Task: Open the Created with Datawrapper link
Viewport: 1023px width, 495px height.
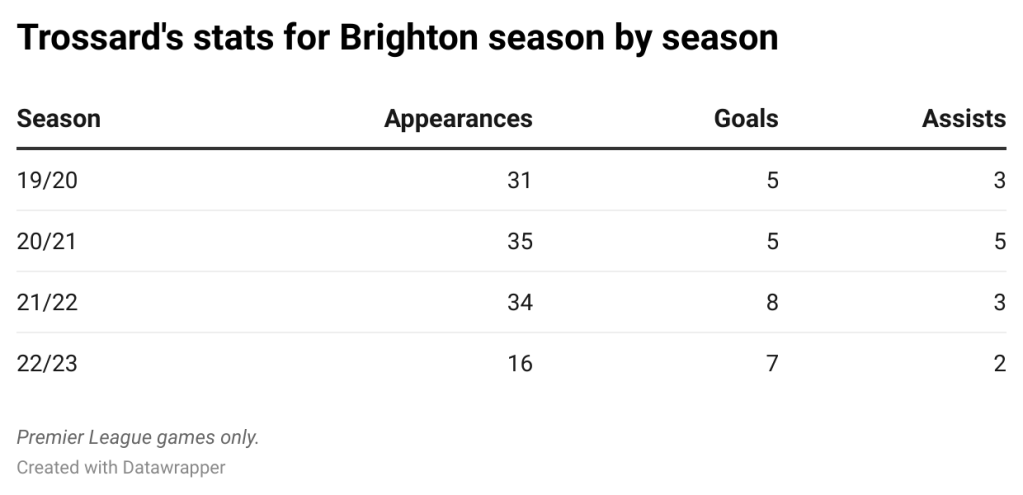Action: coord(121,467)
